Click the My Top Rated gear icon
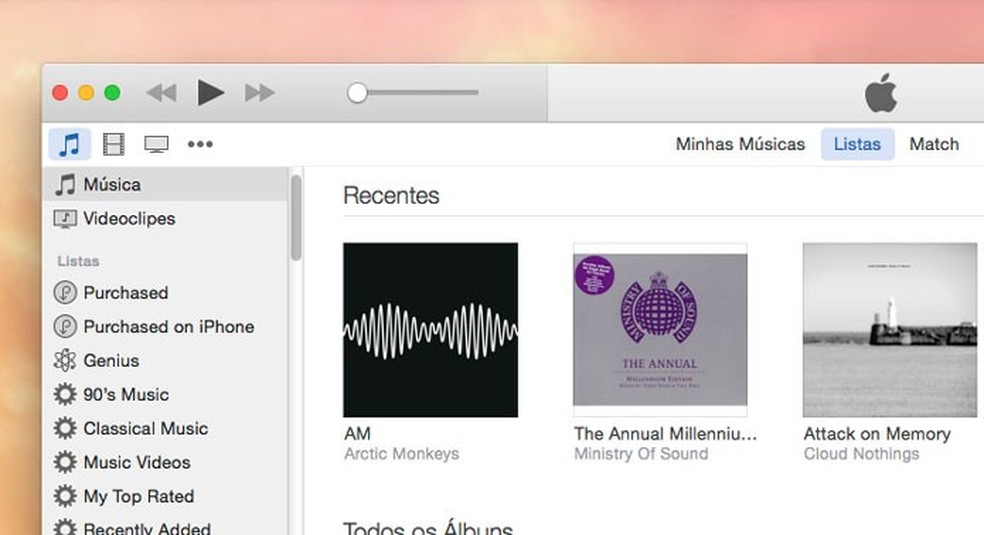 (65, 495)
